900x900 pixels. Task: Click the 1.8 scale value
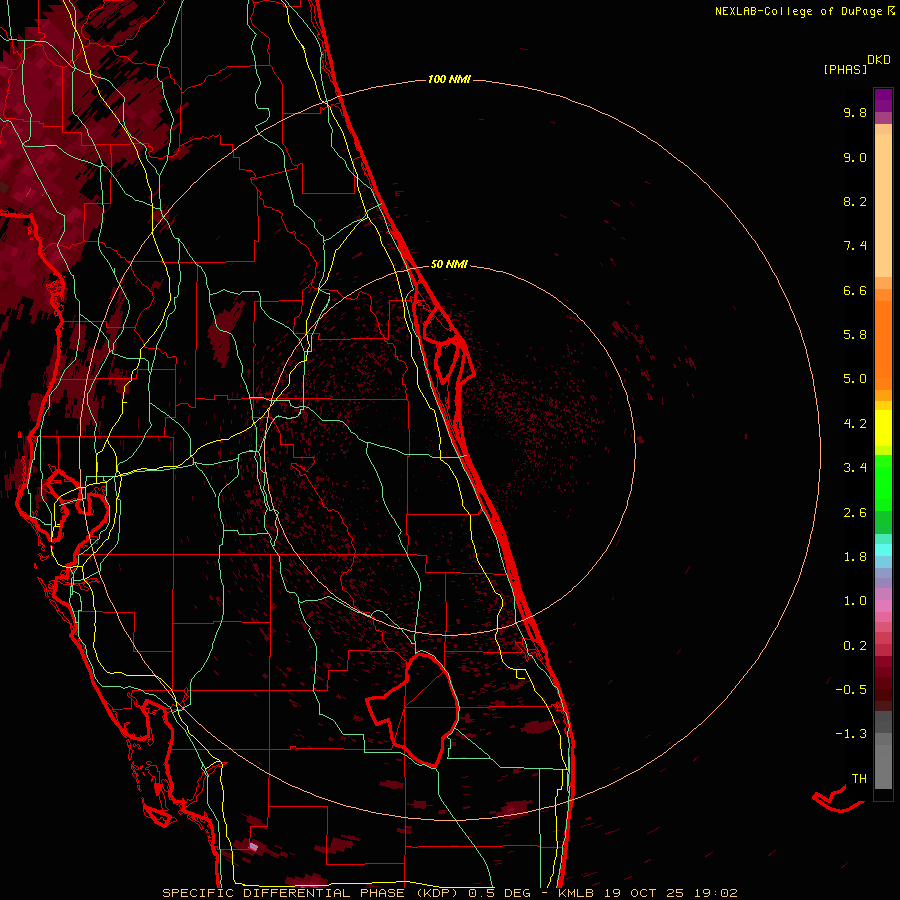pyautogui.click(x=855, y=557)
